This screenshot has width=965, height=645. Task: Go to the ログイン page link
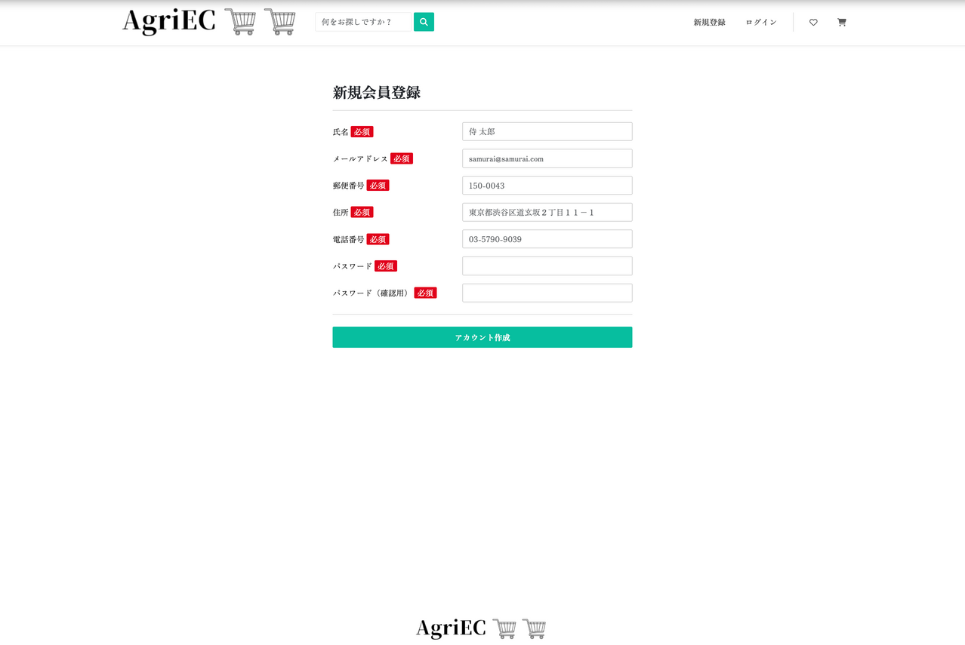pyautogui.click(x=760, y=22)
